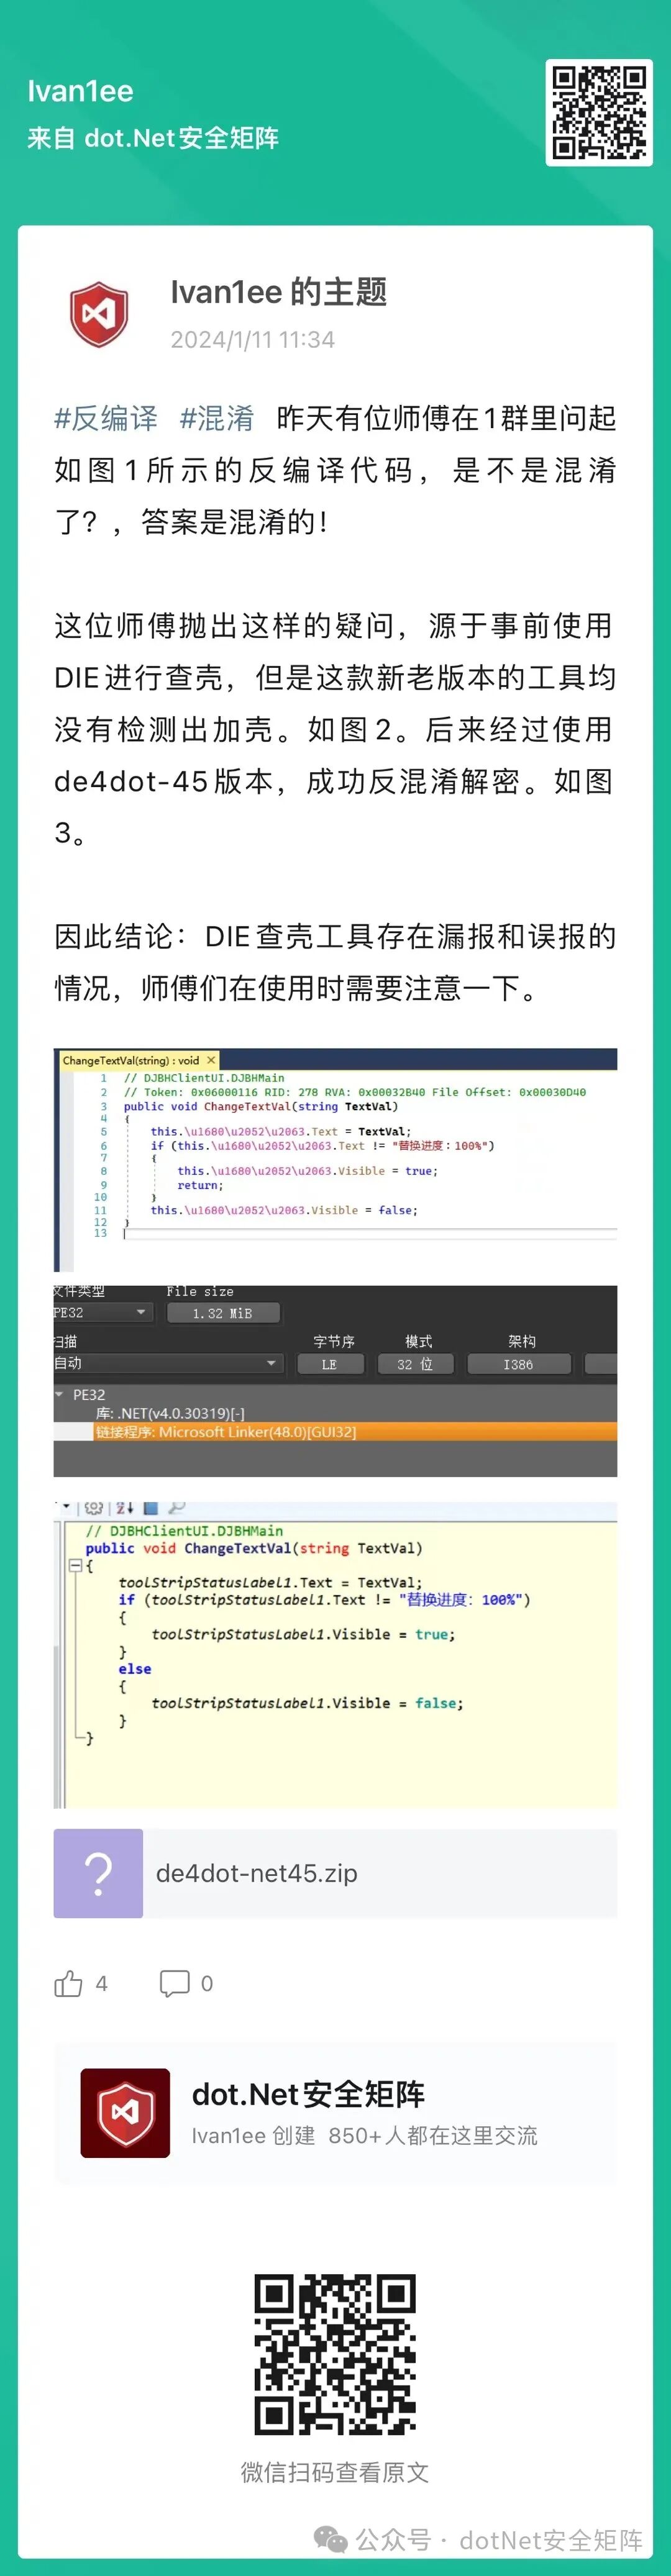Click the // DJBHClientUI.DJBHMain comment in deobfuscated code
Viewport: 671px width, 2576px height.
click(x=184, y=1531)
